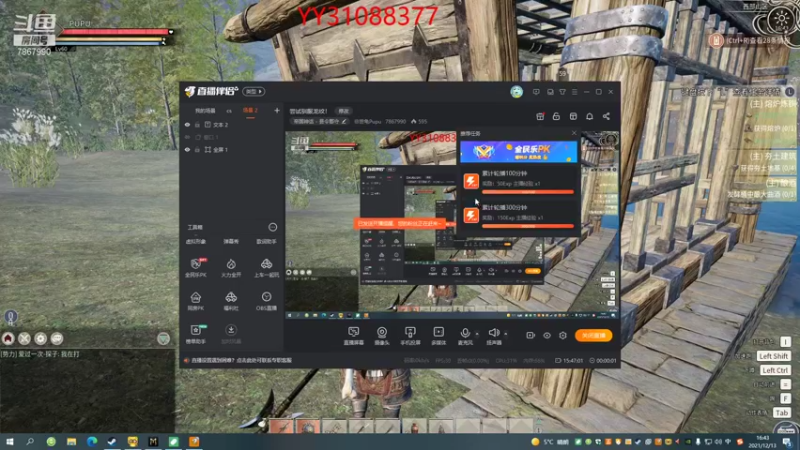
Task: Open the screen capture source tool
Action: (353, 336)
